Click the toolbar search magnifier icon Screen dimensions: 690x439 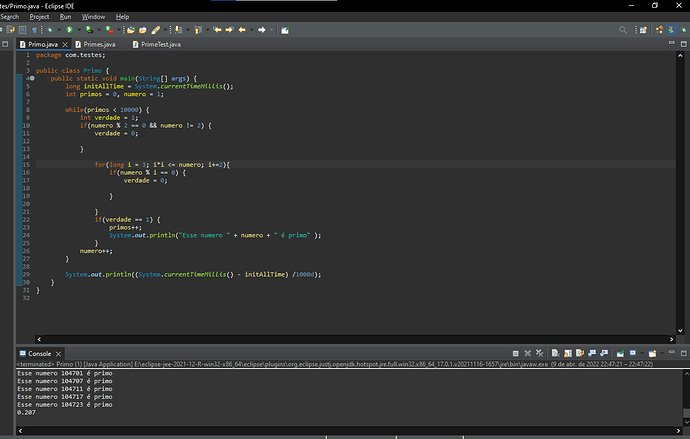click(623, 30)
